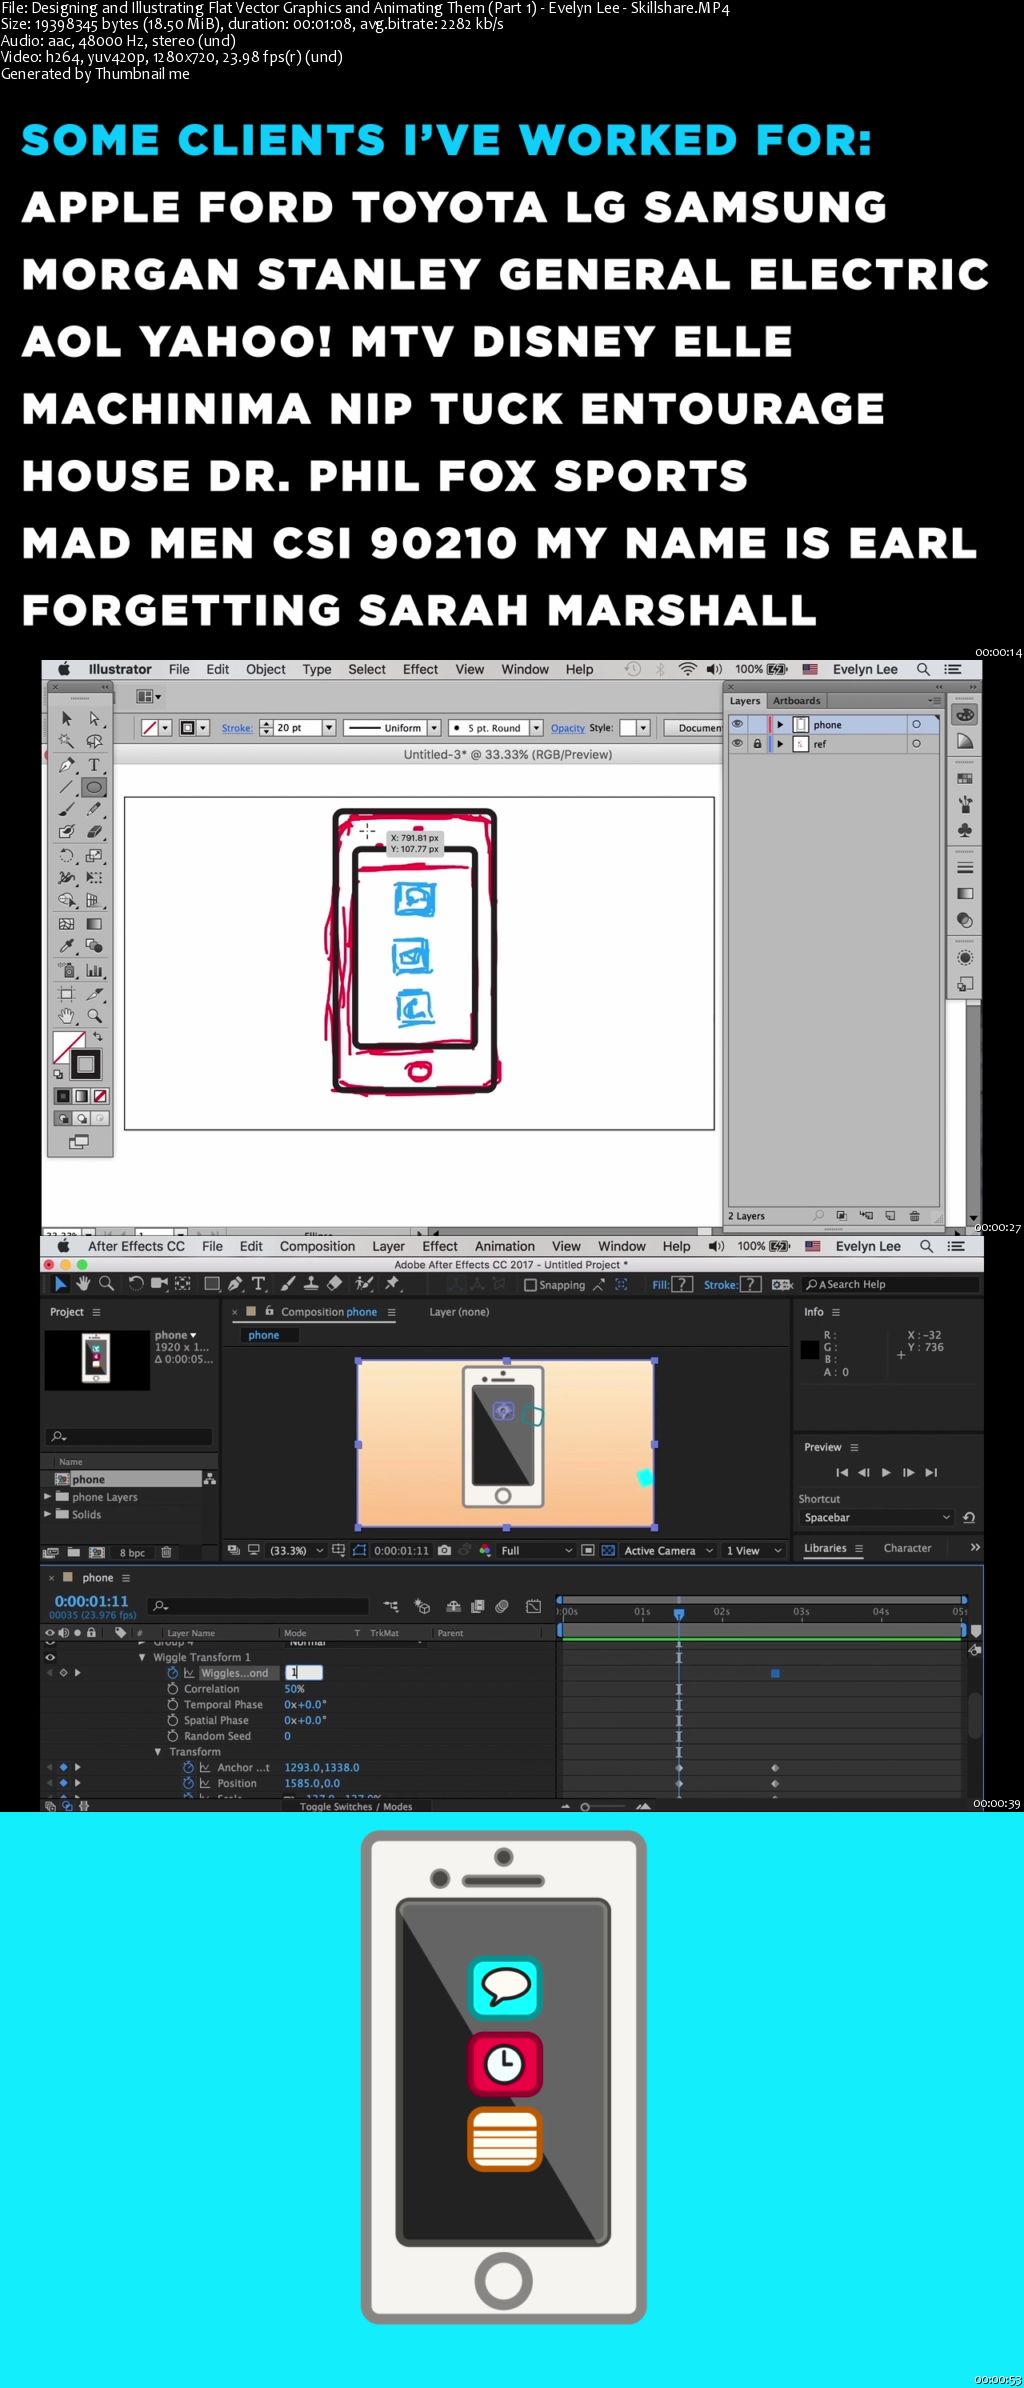The height and width of the screenshot is (2388, 1024).
Task: Open the Brushes panel icon in Illustrator dock
Action: click(964, 803)
